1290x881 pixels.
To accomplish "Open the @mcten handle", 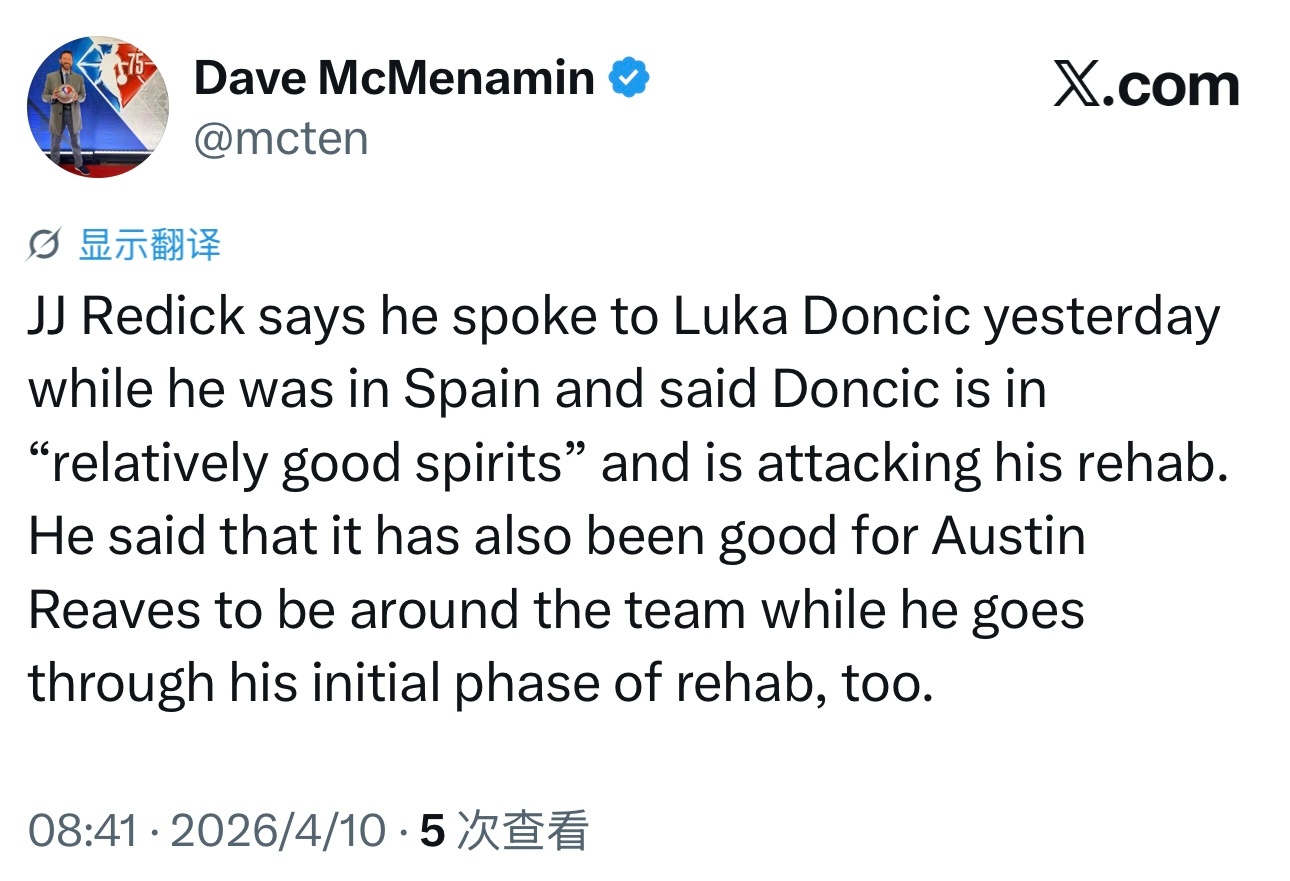I will [x=281, y=139].
